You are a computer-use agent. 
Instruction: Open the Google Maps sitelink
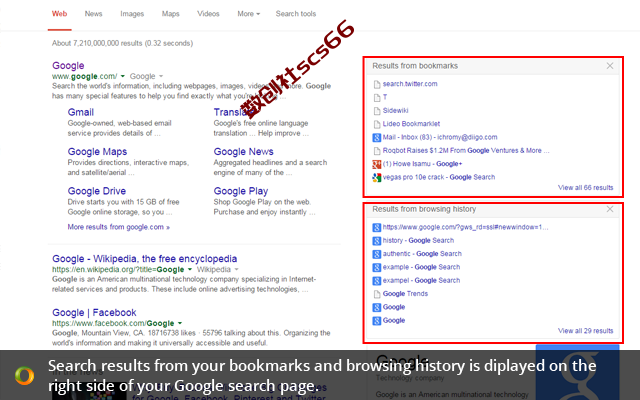point(97,152)
